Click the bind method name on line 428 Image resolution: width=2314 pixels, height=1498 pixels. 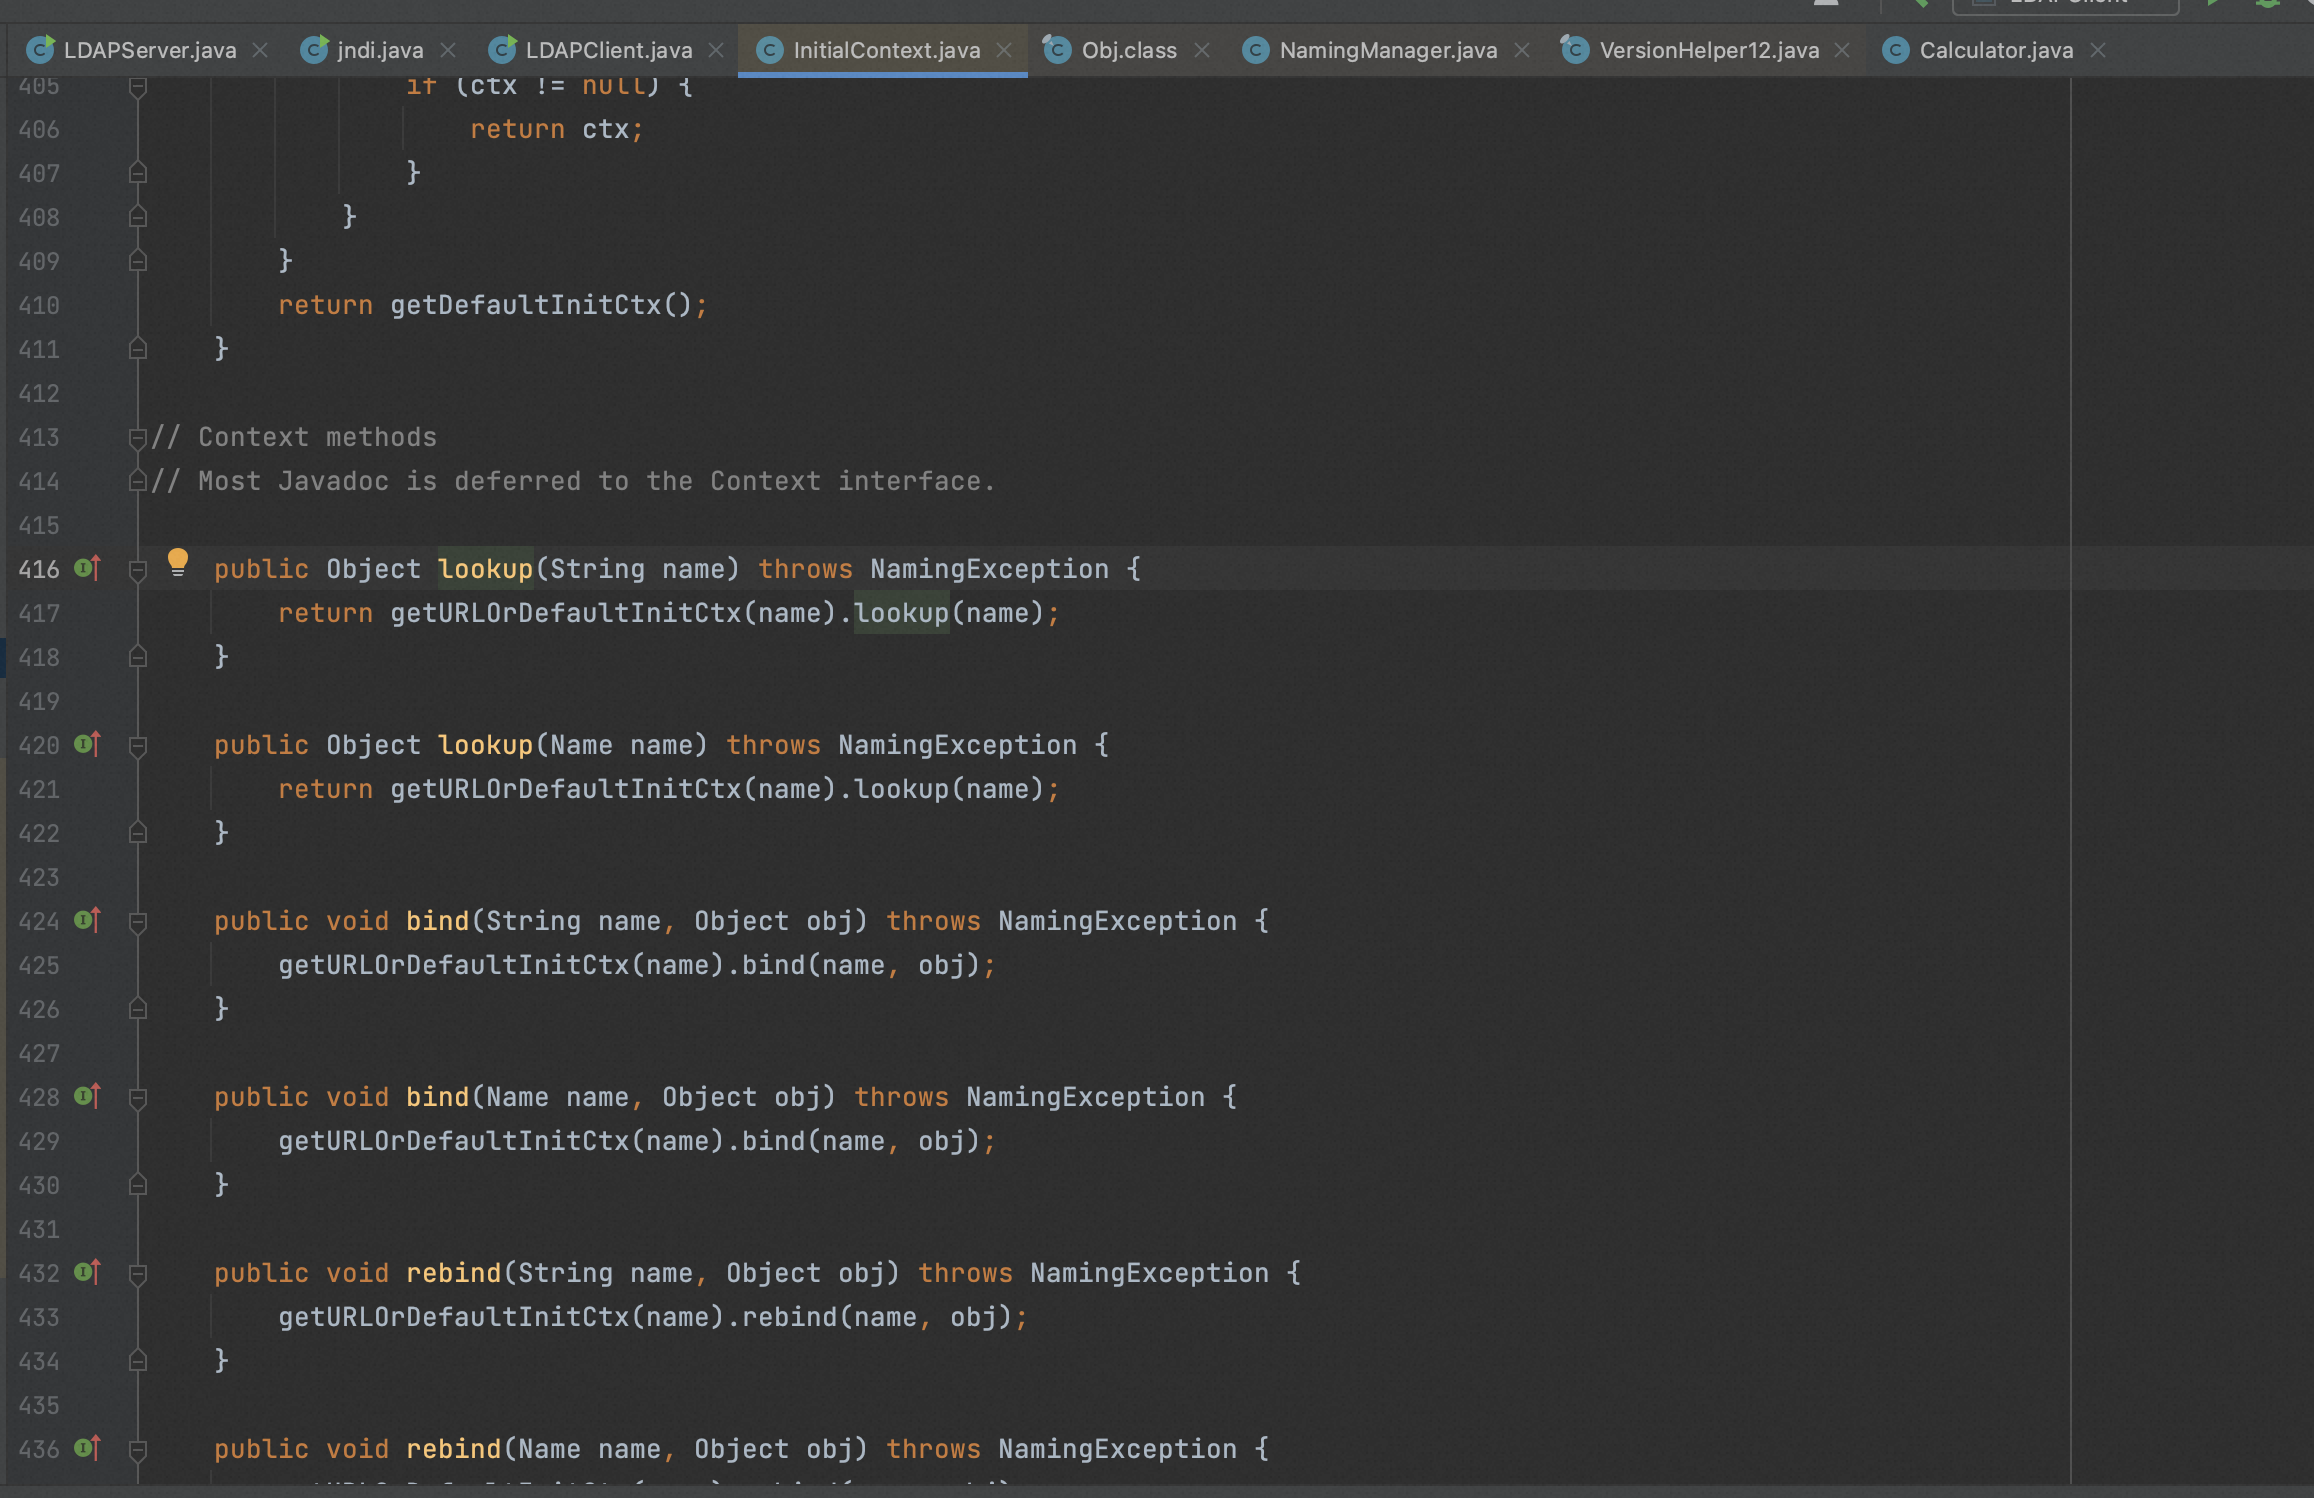[437, 1097]
